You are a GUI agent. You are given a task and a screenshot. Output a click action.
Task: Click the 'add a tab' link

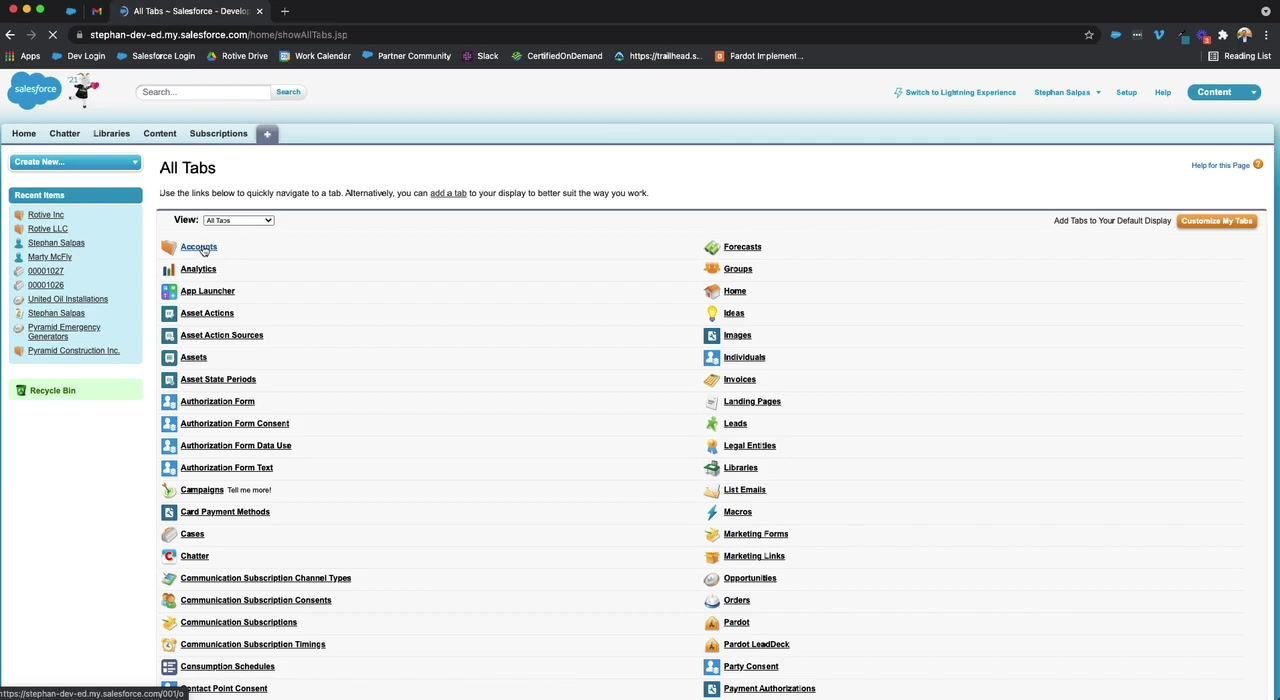point(448,193)
